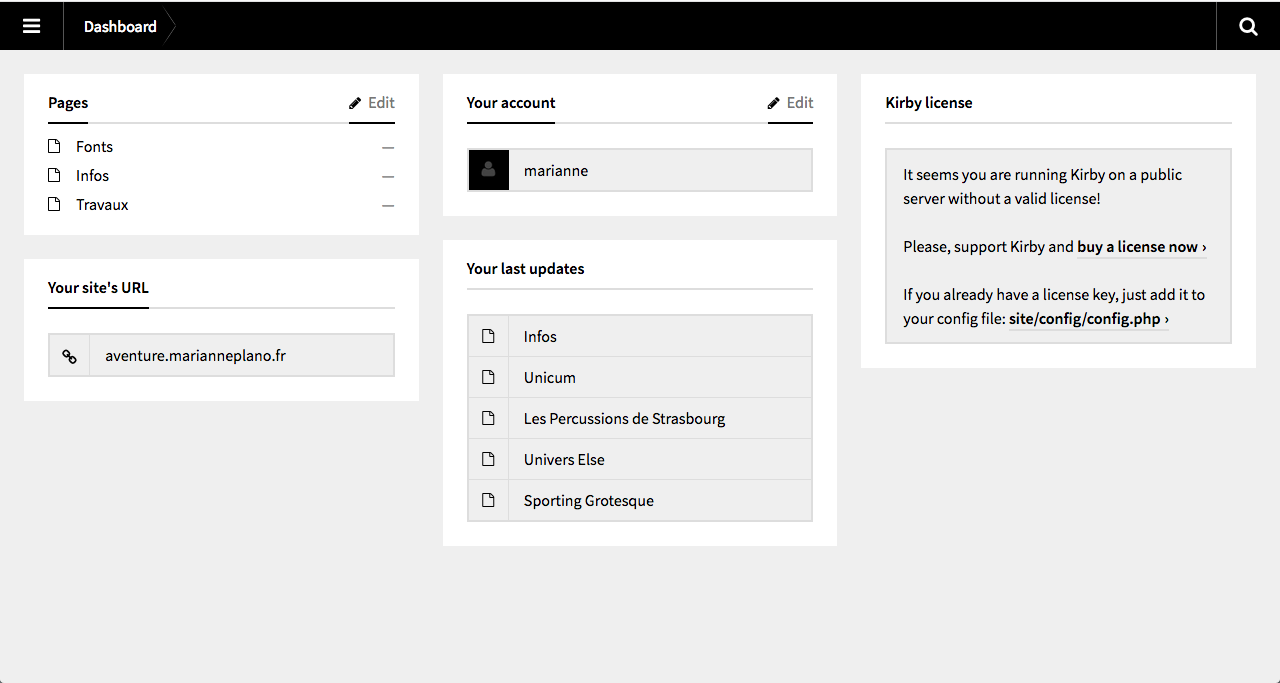
Task: Open the Infos page in Pages list
Action: 93,176
